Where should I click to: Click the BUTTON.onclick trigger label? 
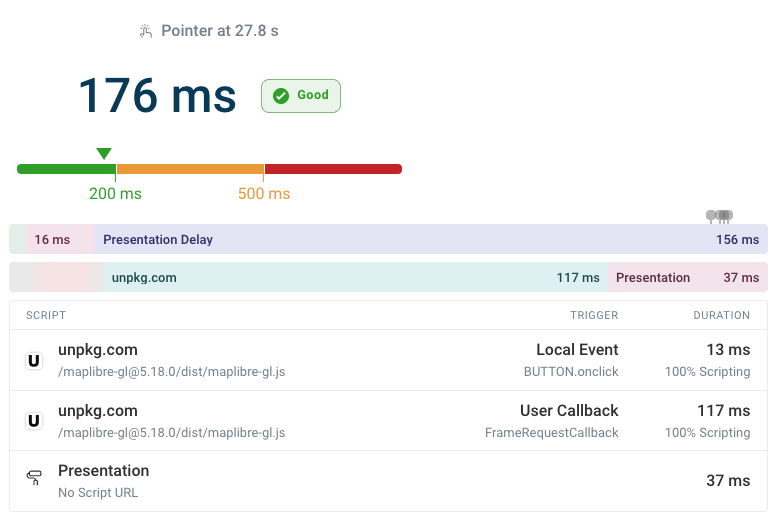click(x=571, y=372)
